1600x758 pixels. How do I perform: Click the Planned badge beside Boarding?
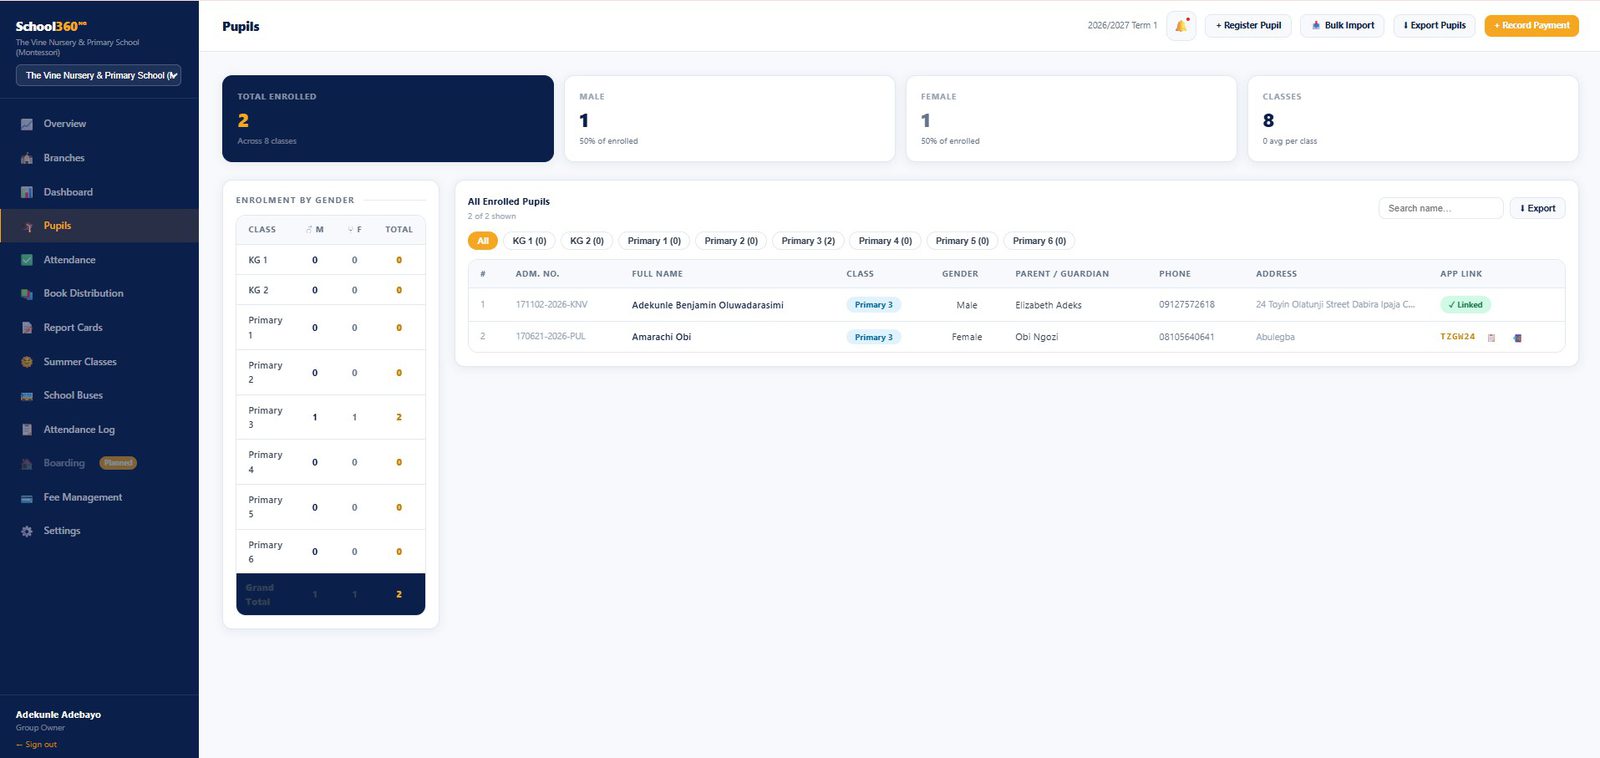point(118,463)
